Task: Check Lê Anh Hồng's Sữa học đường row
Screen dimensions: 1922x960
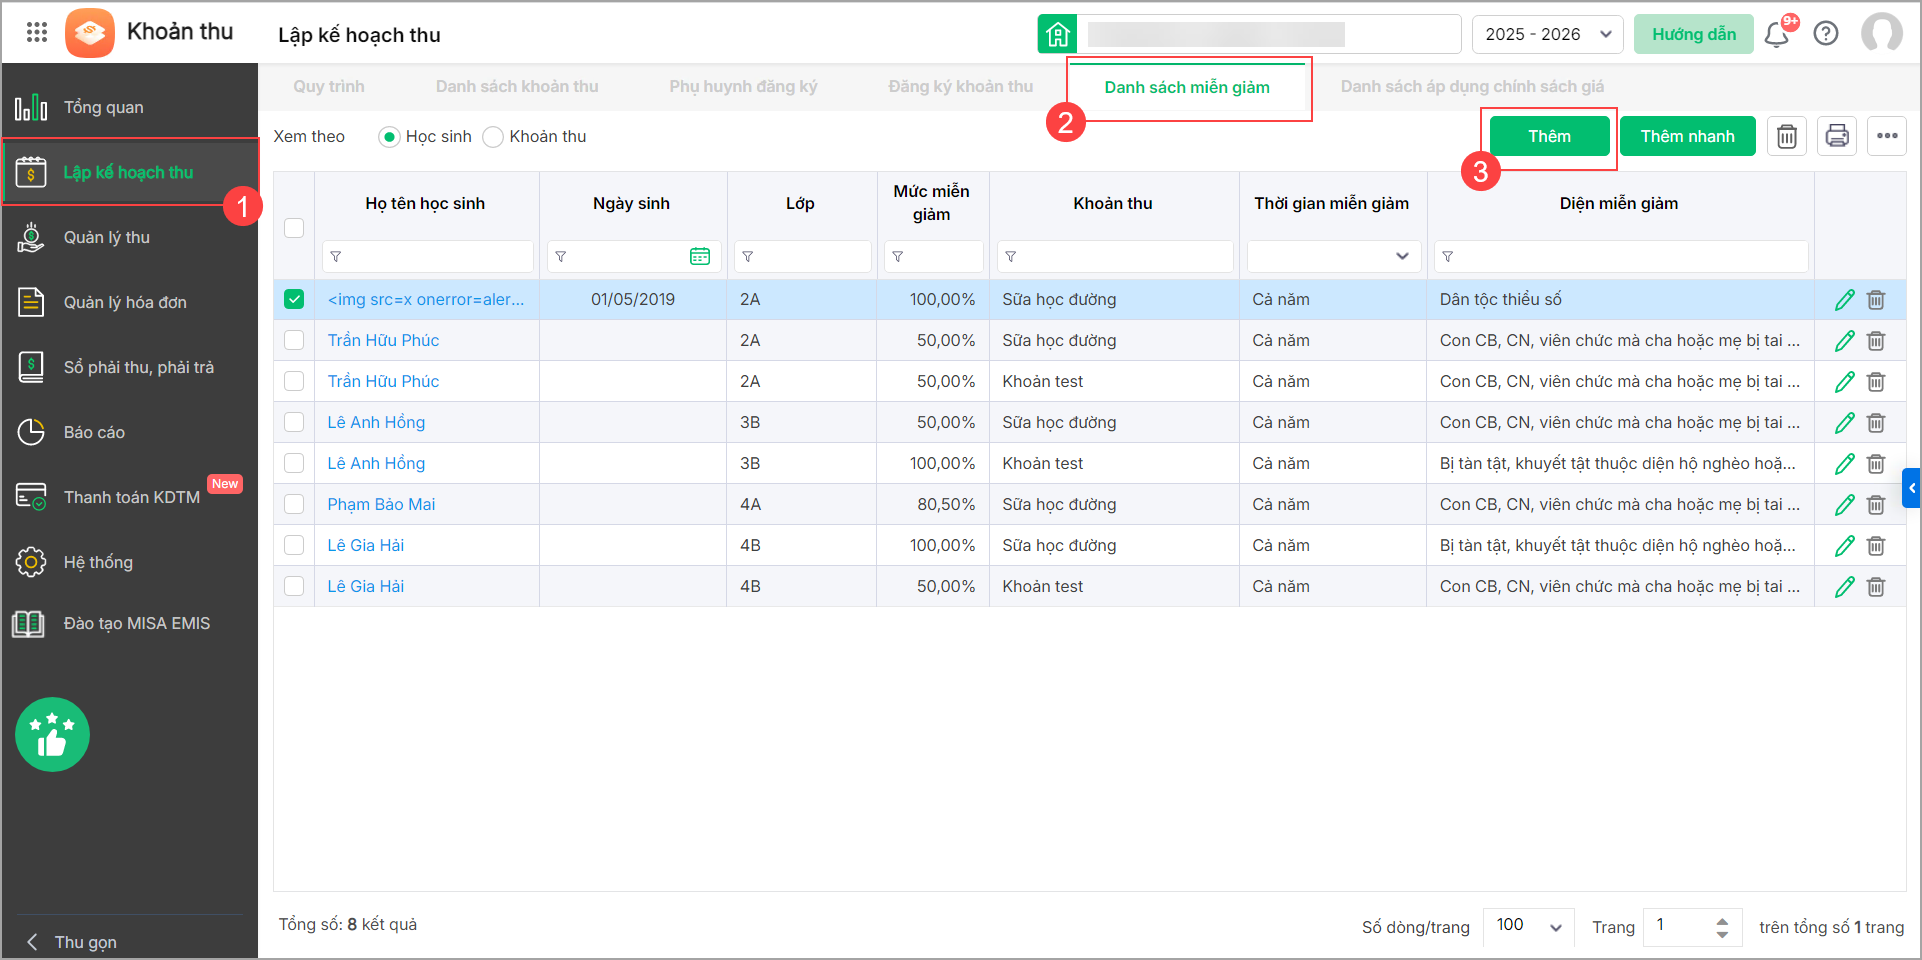Action: click(x=294, y=422)
